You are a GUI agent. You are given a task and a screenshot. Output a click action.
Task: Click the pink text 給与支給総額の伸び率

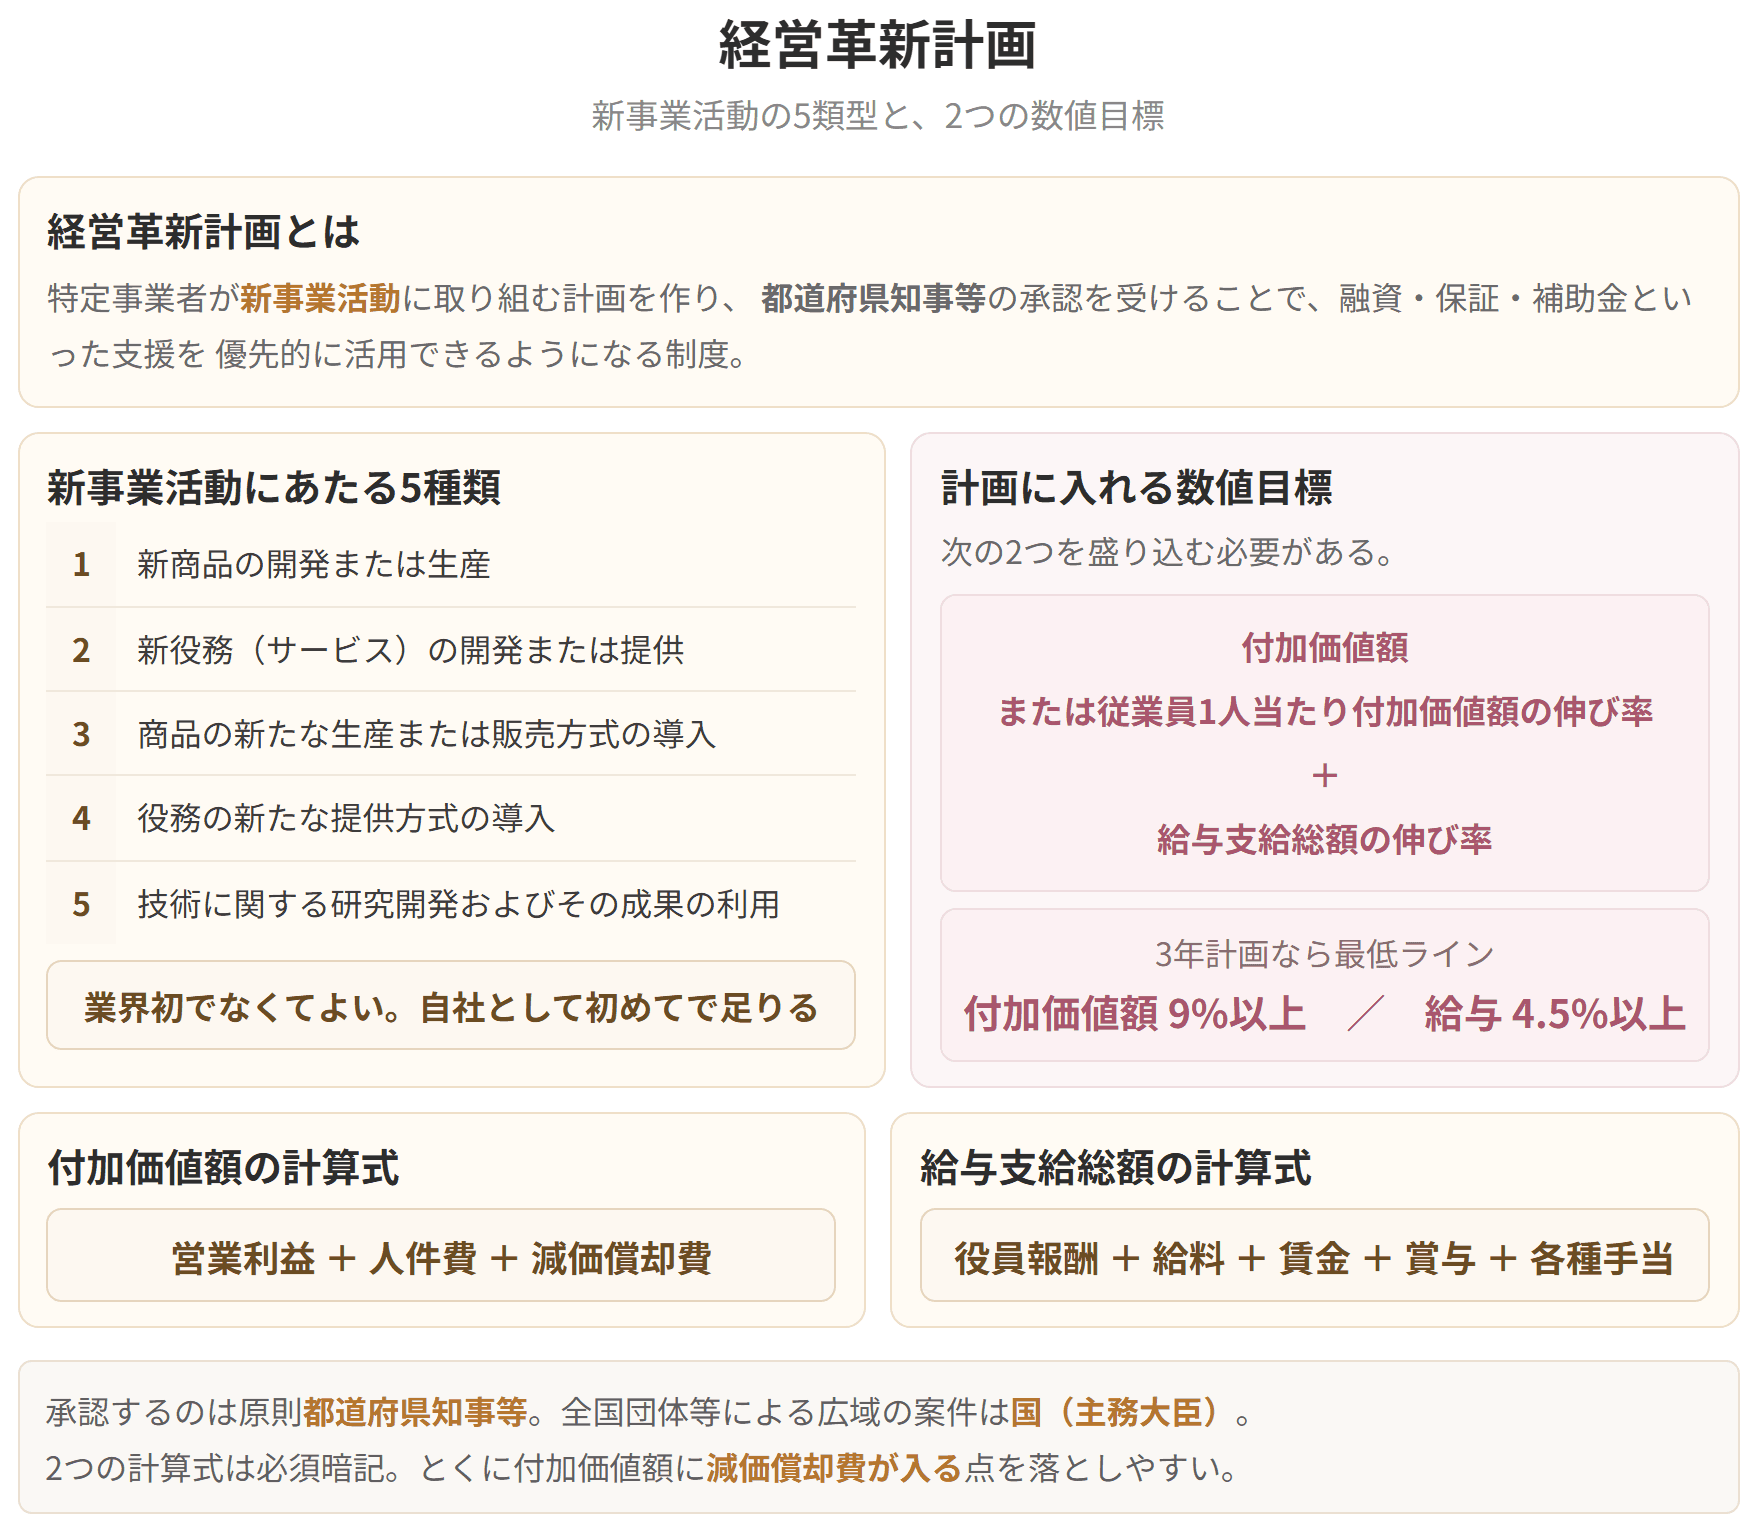[1325, 839]
